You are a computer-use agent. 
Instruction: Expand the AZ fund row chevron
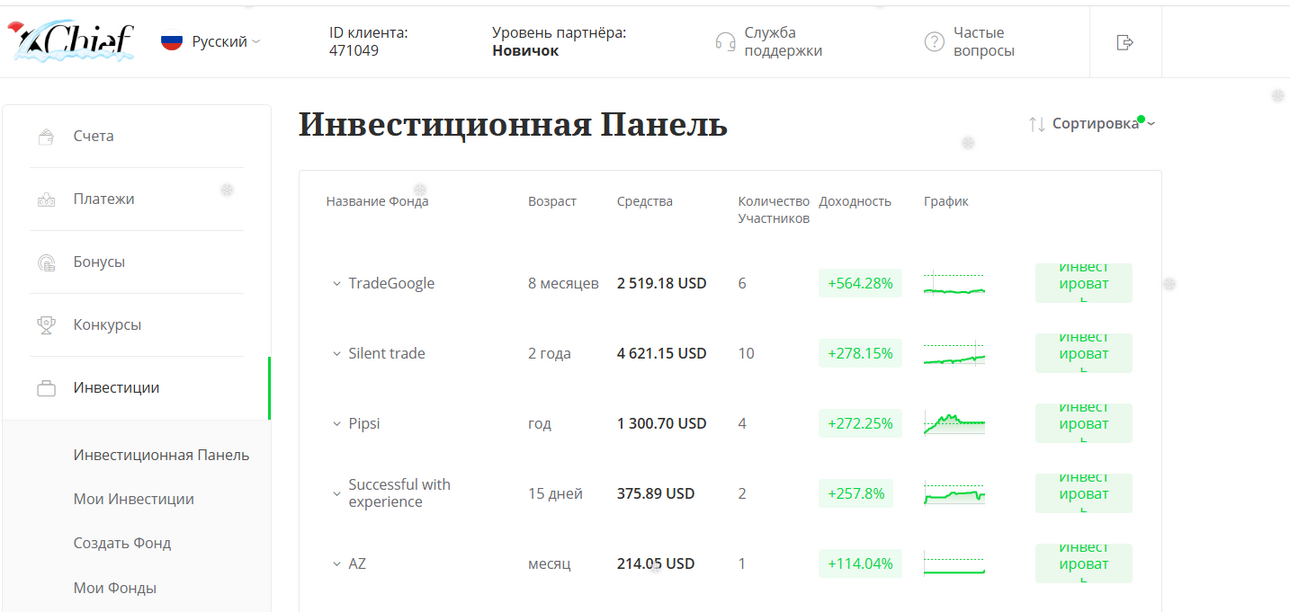pyautogui.click(x=337, y=564)
